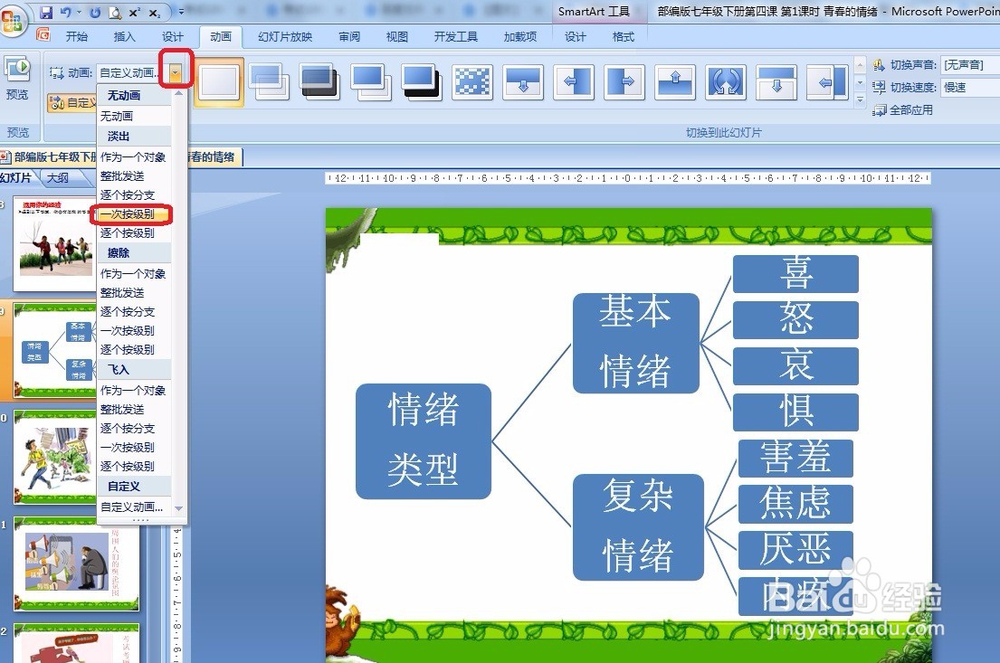Apply the Wipe Left transition
Viewport: 1000px width, 663px height.
(573, 82)
